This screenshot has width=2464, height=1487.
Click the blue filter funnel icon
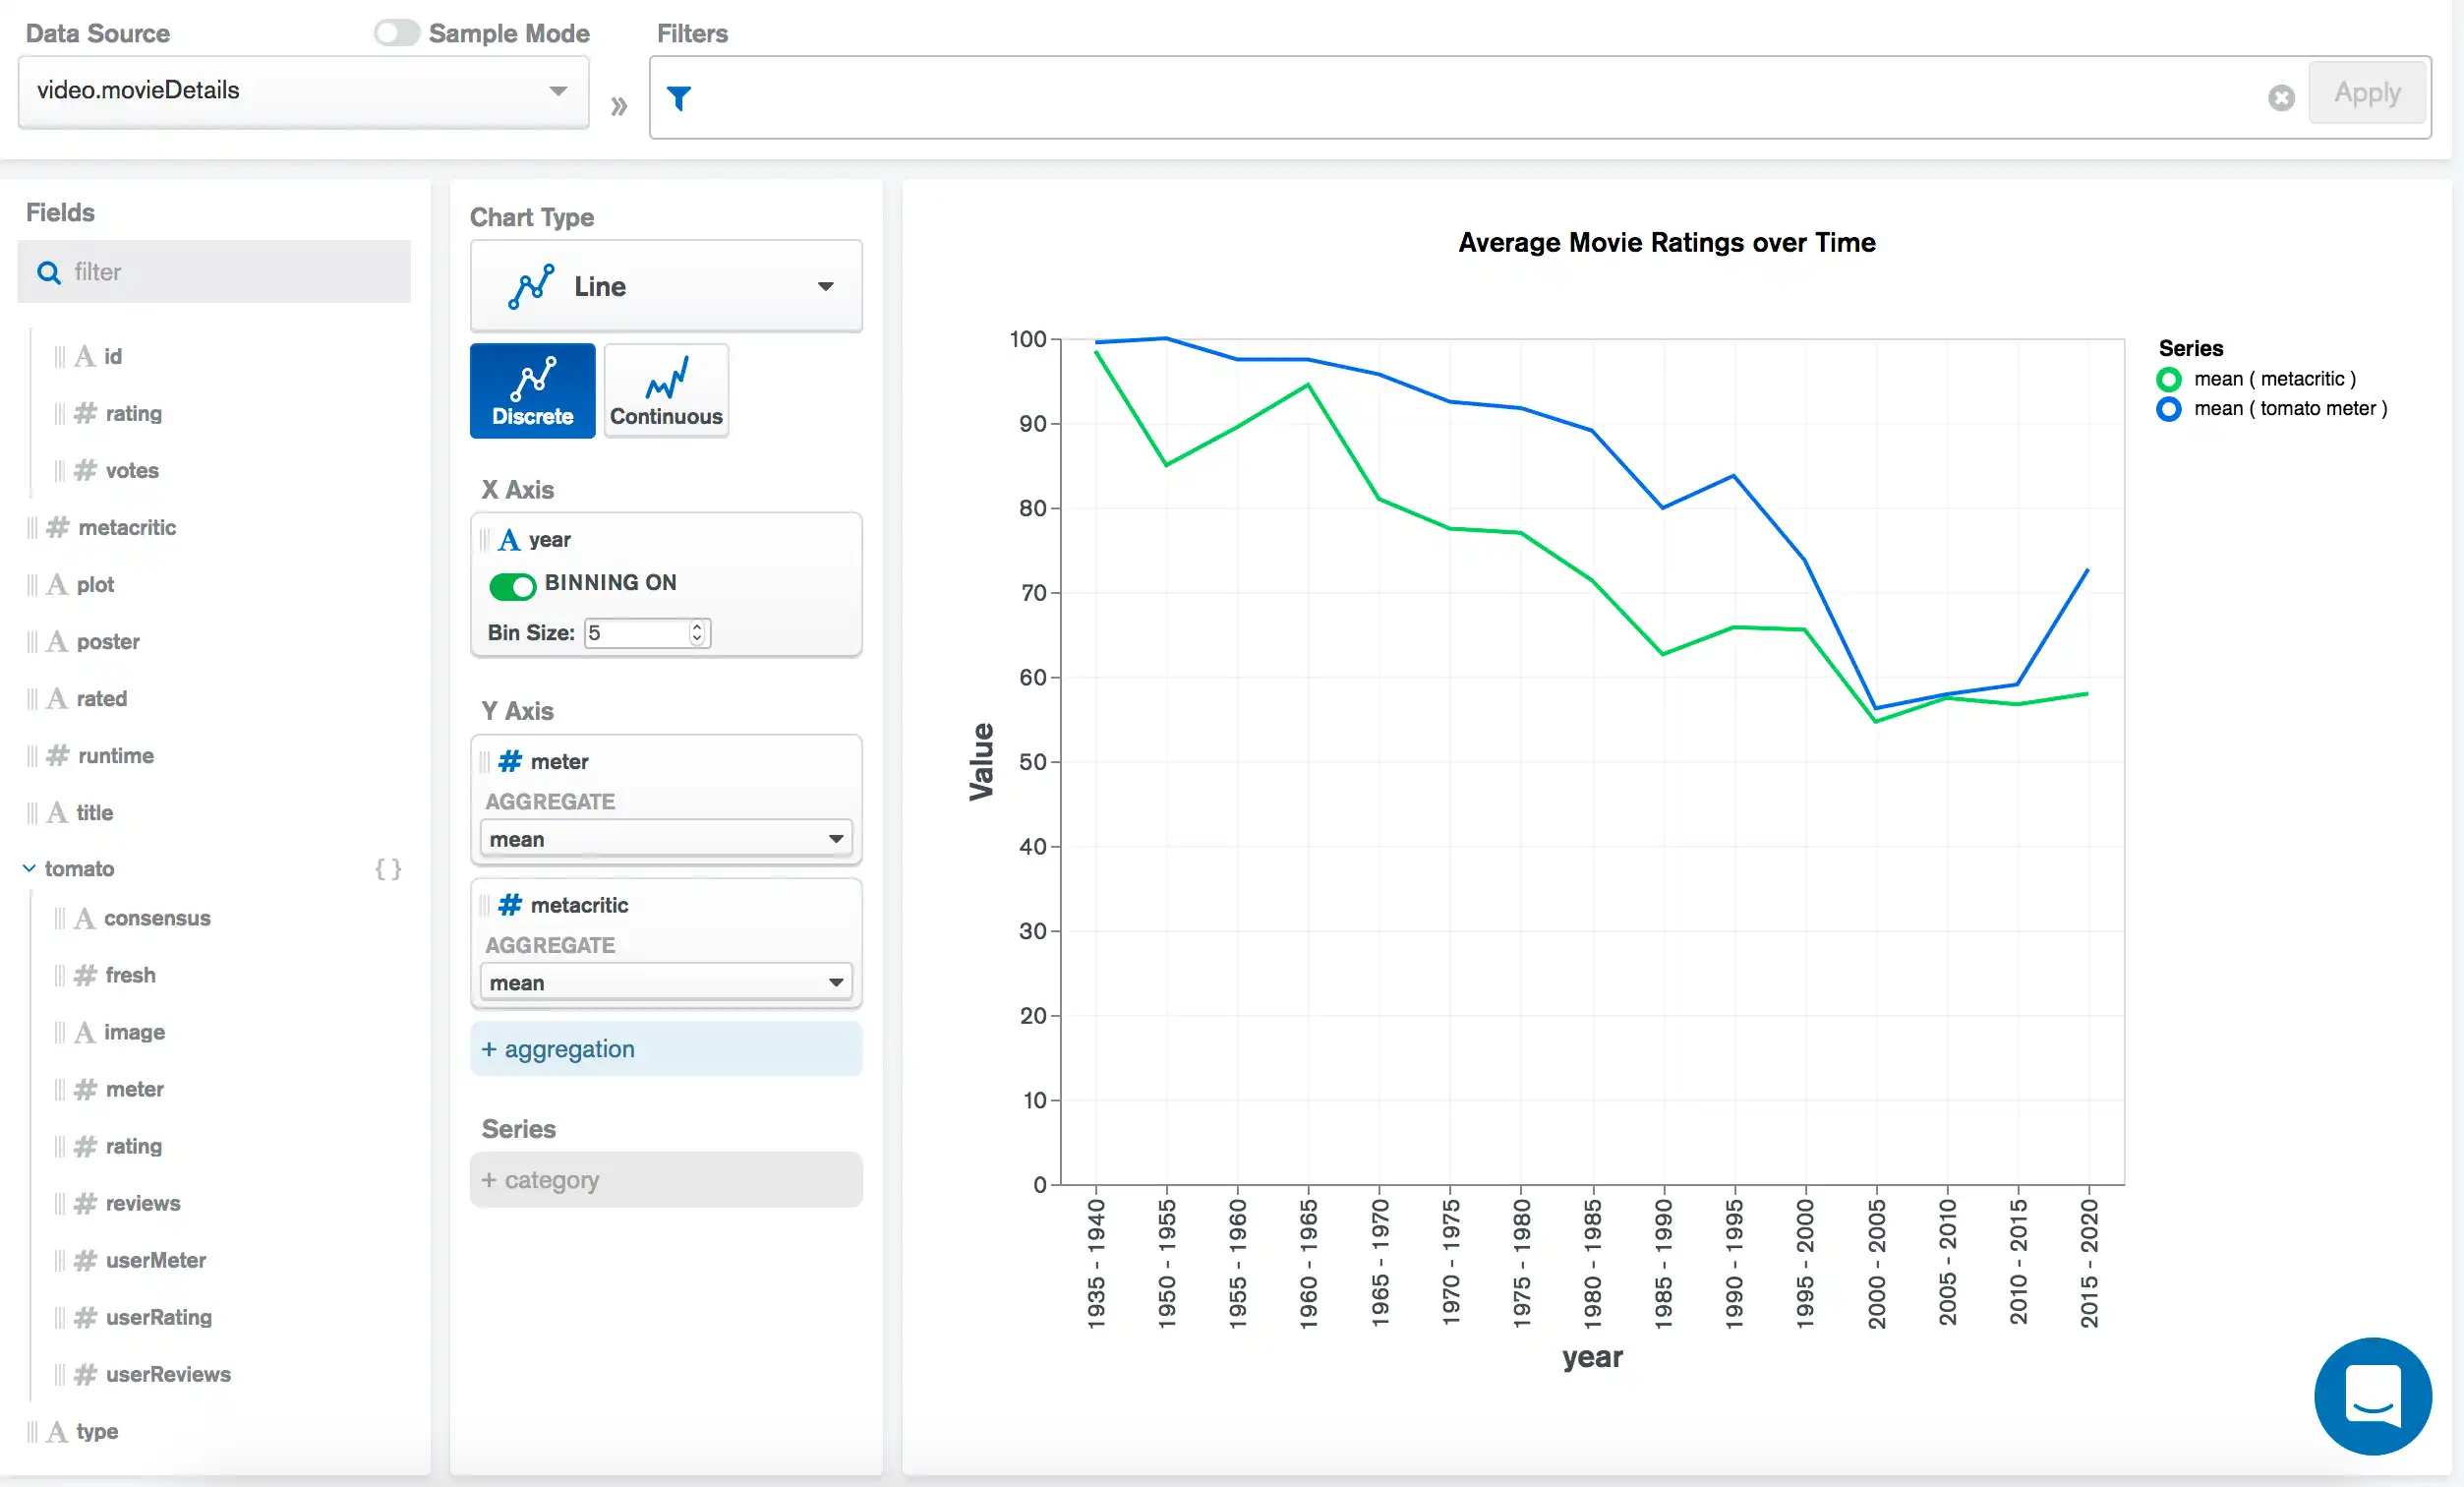tap(679, 98)
